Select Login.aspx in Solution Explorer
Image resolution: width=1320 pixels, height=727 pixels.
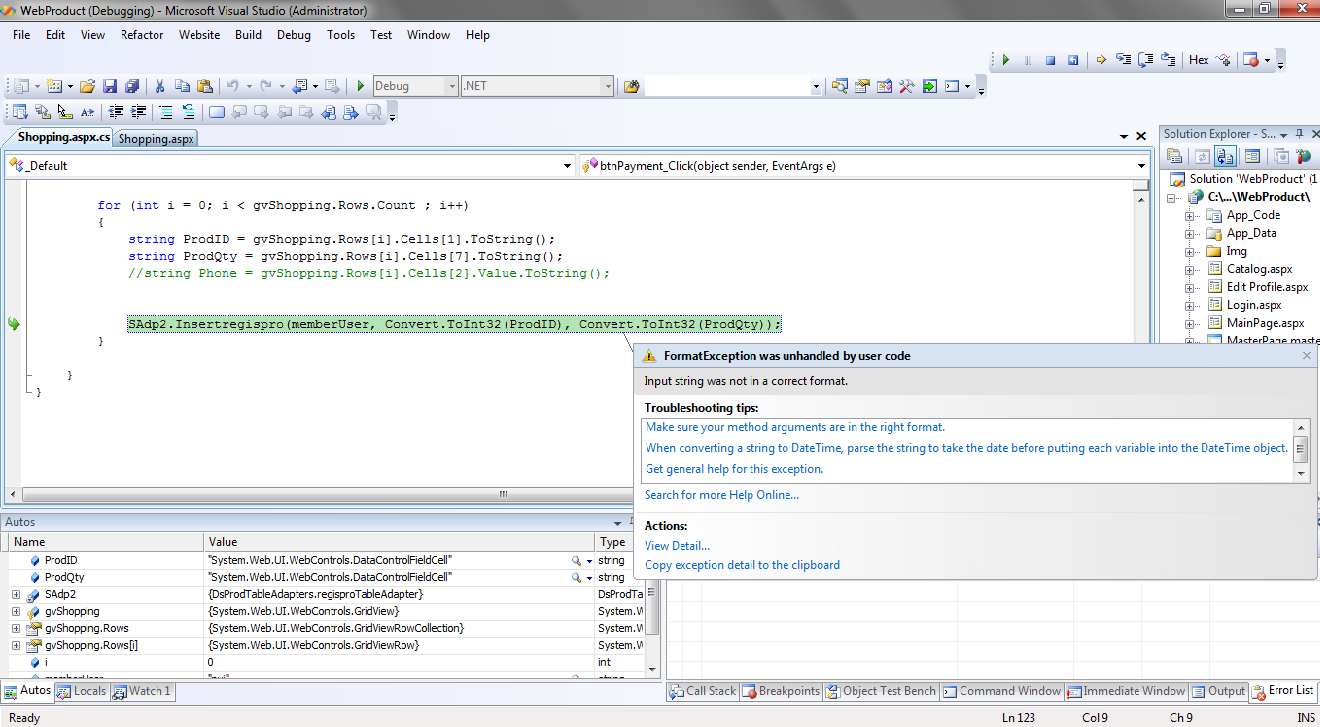(x=1253, y=305)
